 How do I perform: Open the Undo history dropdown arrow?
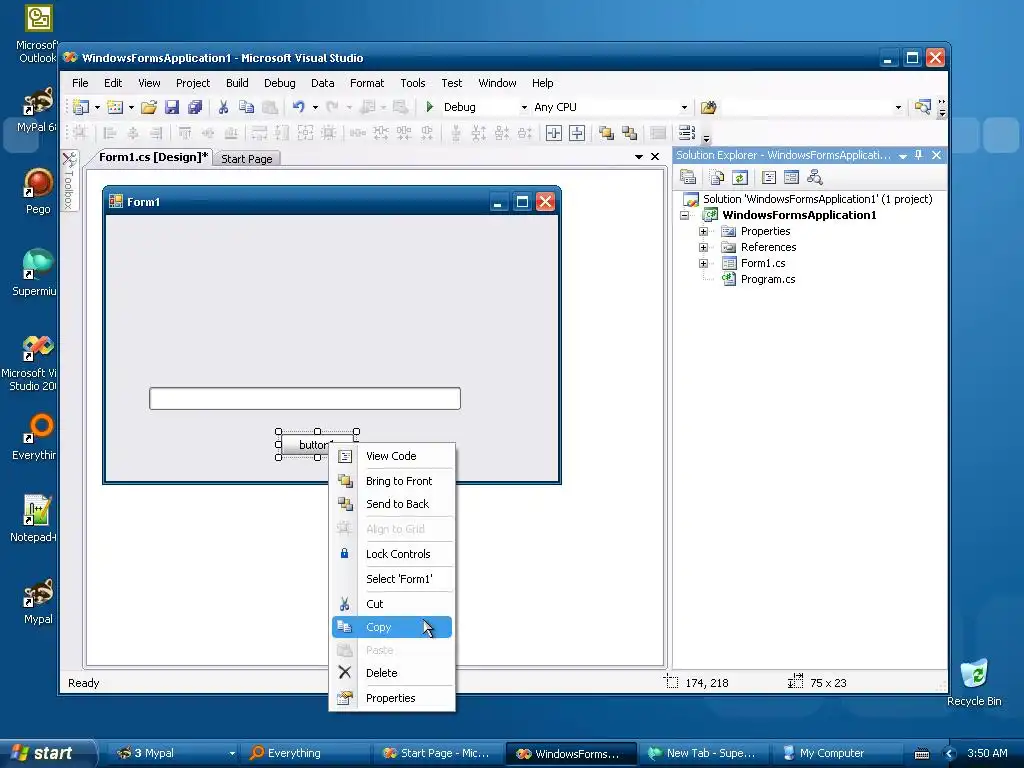coord(315,108)
